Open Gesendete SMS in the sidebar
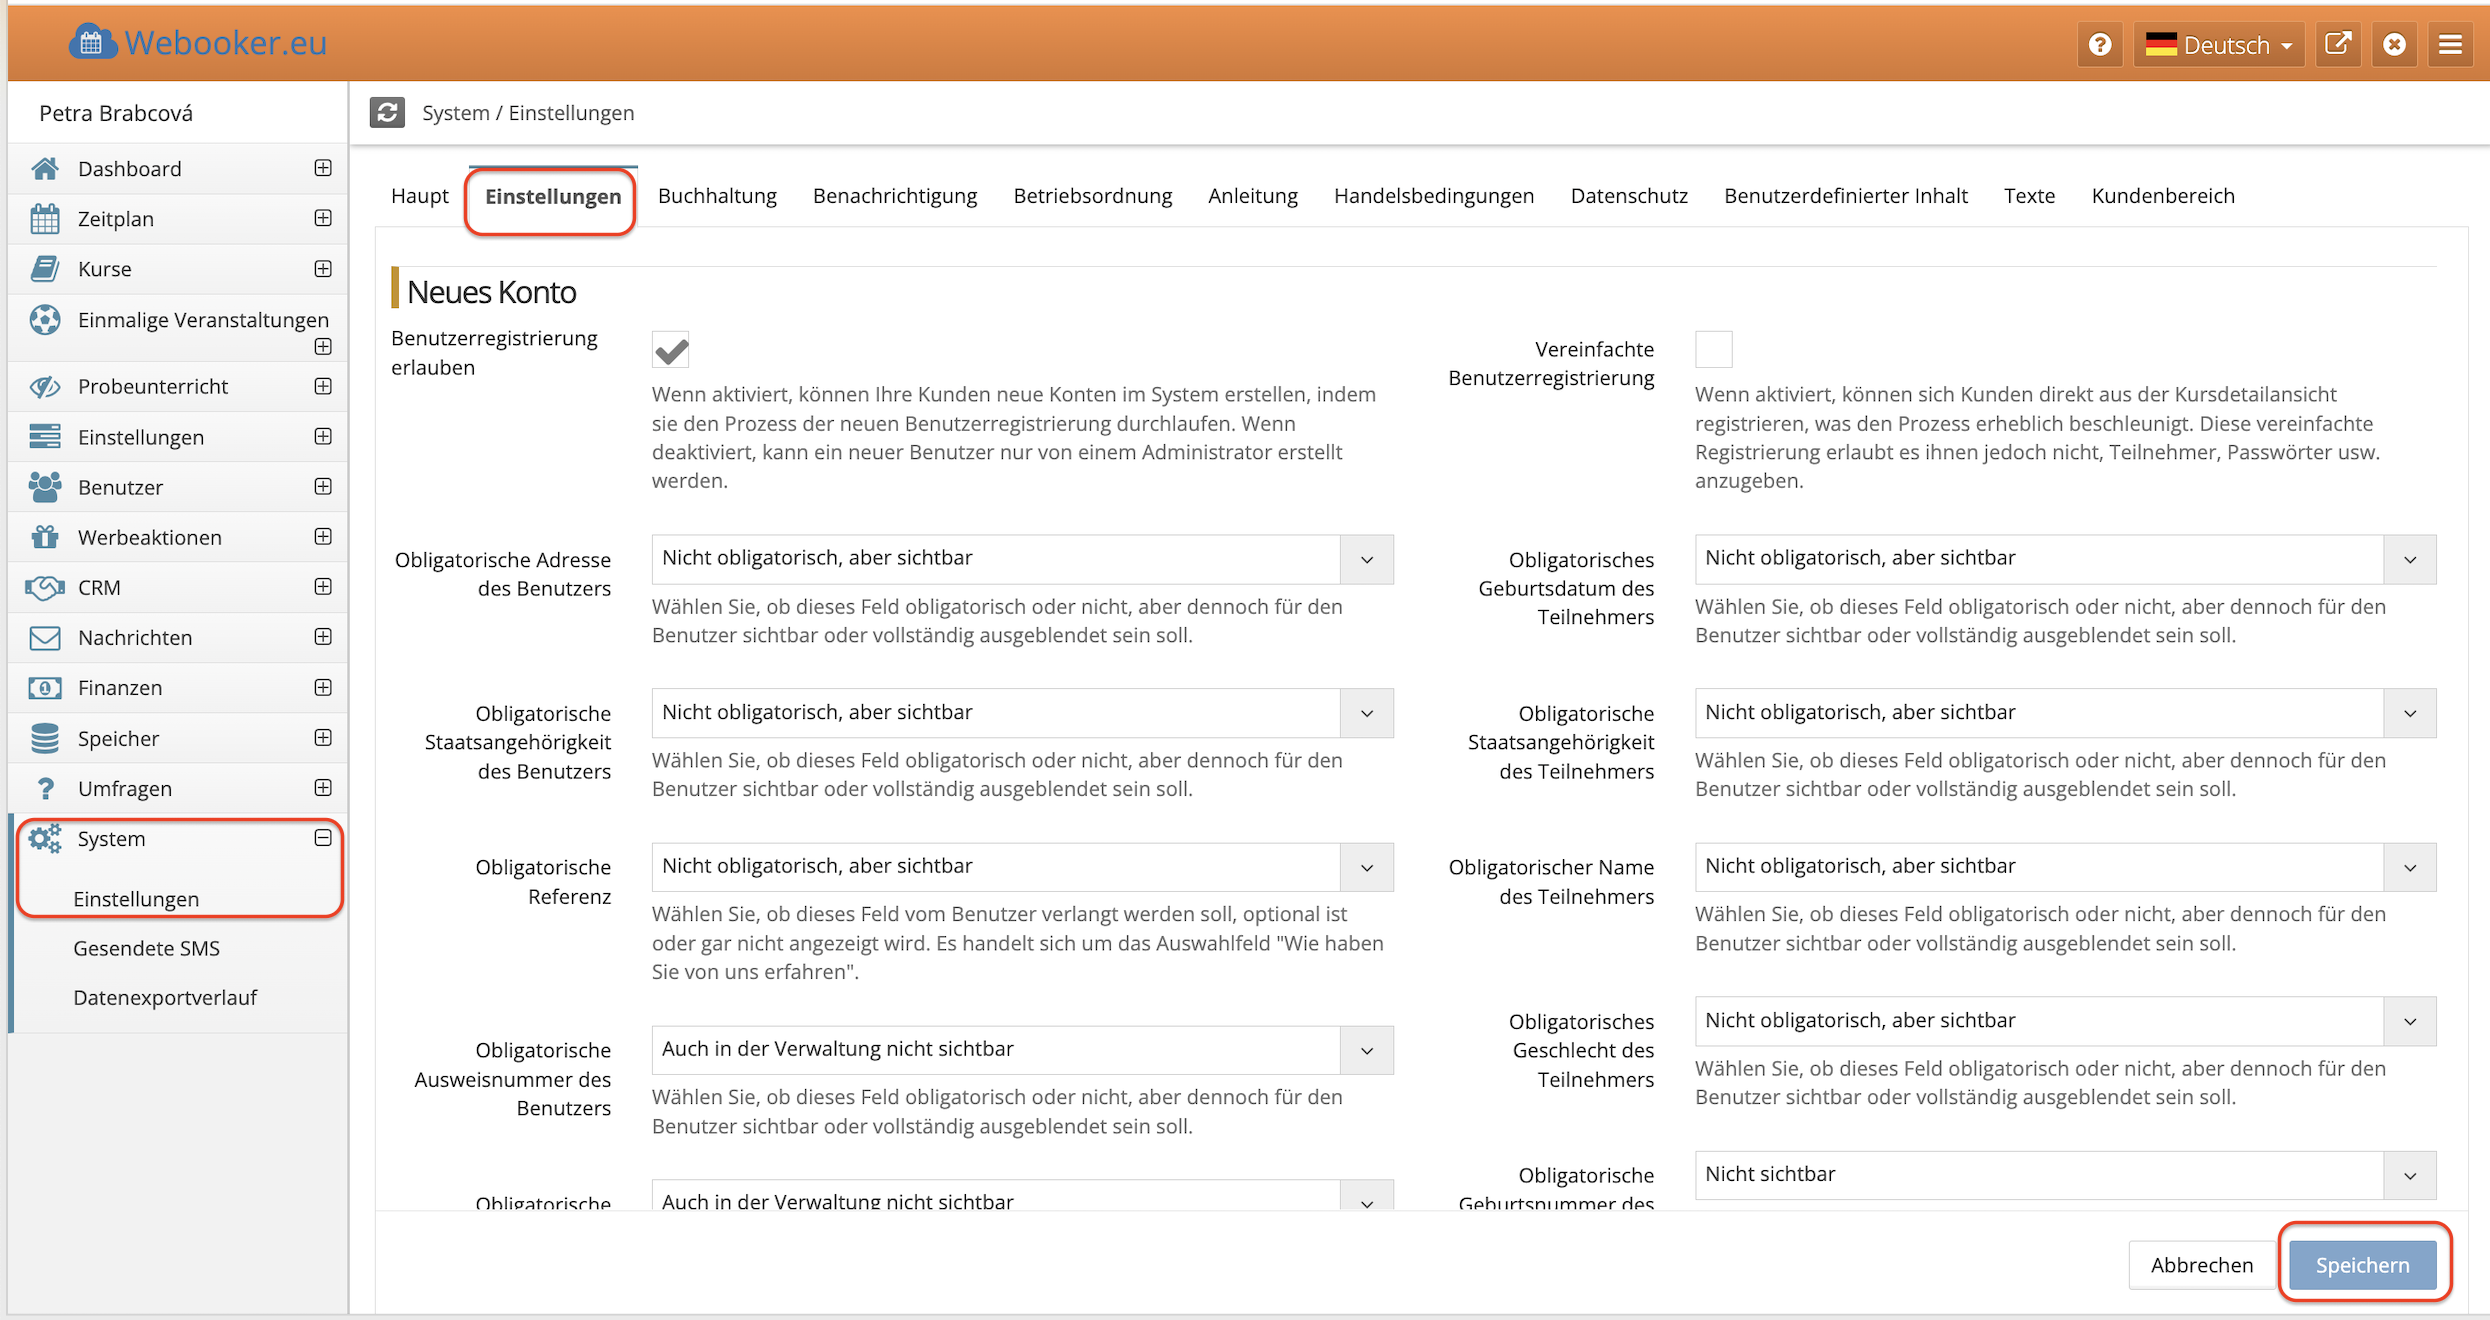Screen dimensions: 2490x1320 pos(146,948)
